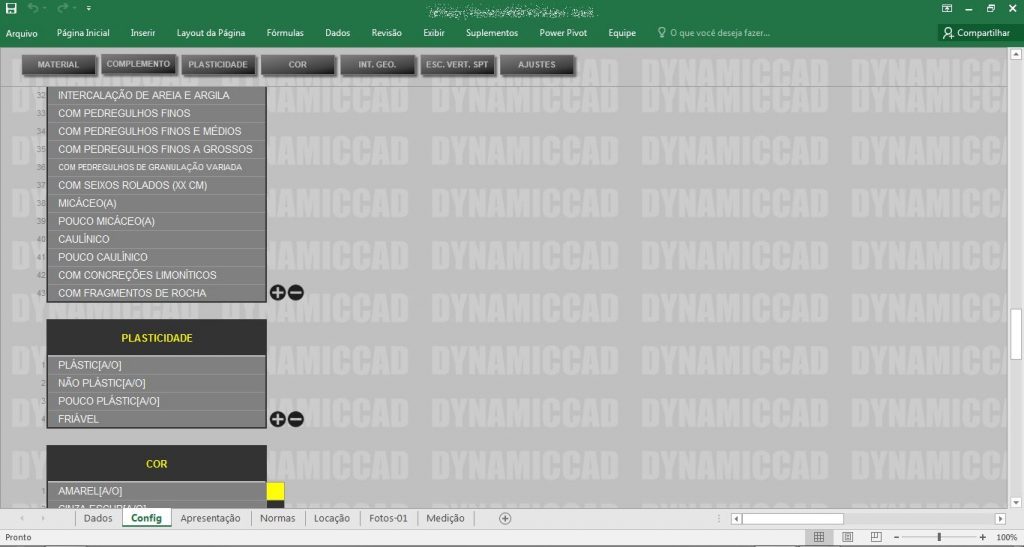Click the Redo arrow icon
This screenshot has height=547, width=1024.
[62, 8]
